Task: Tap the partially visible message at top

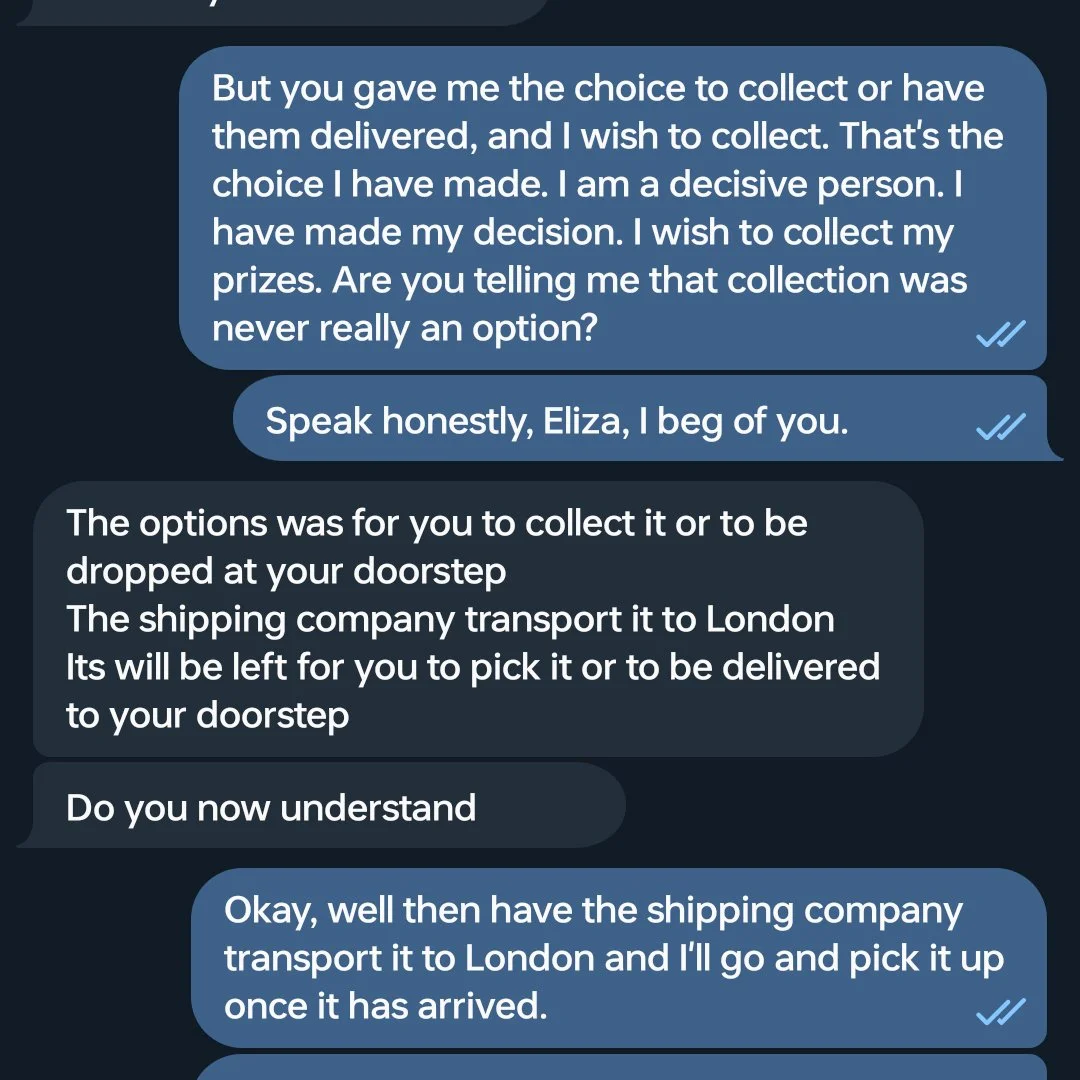Action: click(x=282, y=12)
